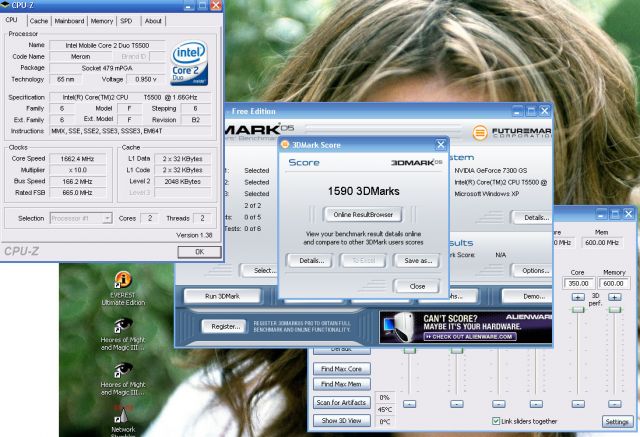Click Details... in the 3DMark Score dialog
This screenshot has height=437, width=640.
click(311, 260)
